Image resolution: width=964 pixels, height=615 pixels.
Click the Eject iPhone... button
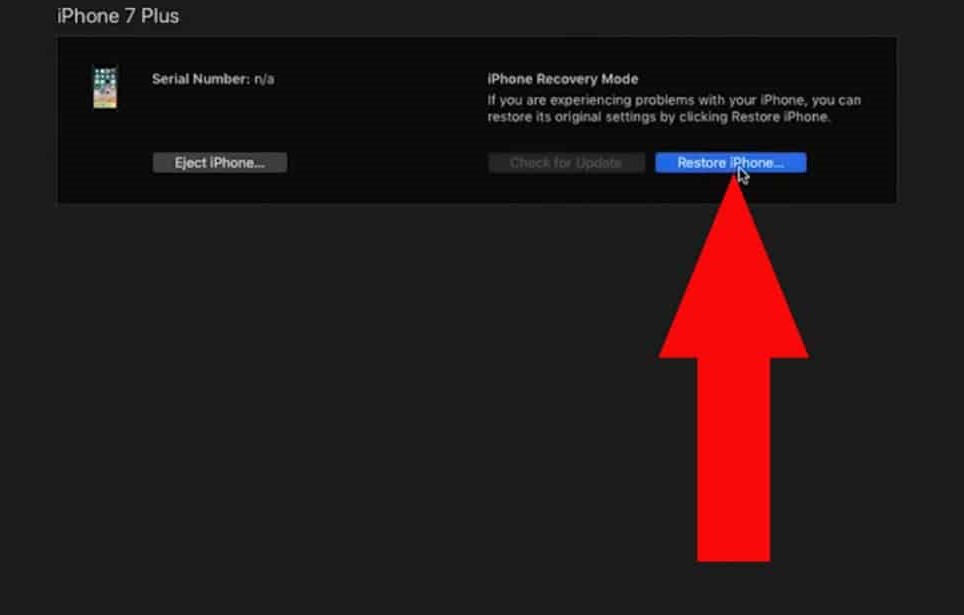tap(219, 162)
